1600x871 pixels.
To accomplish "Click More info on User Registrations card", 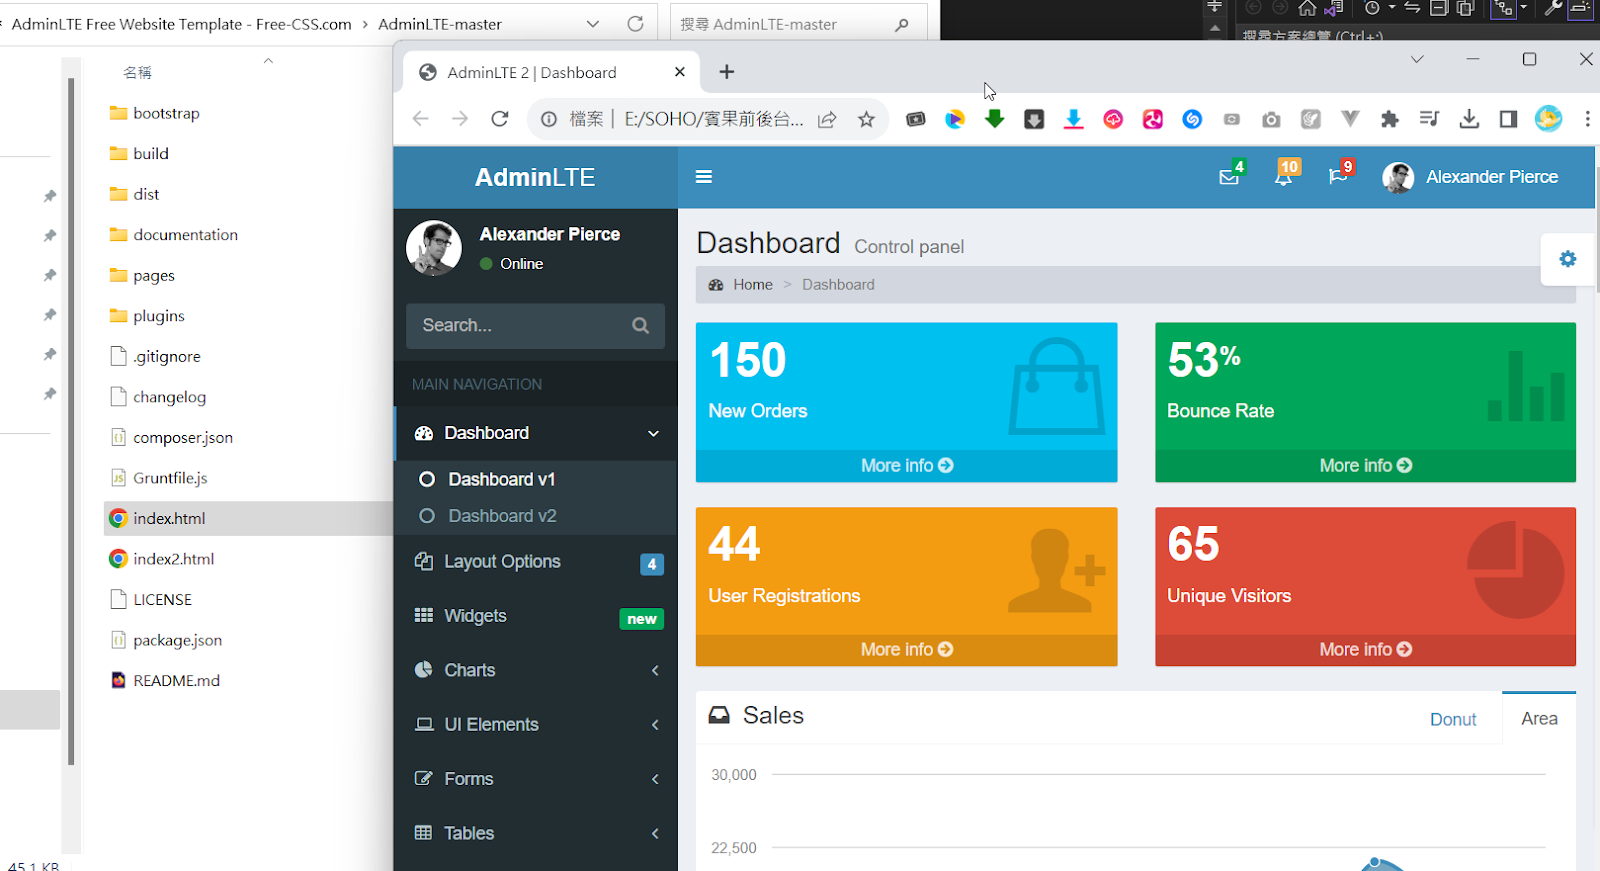I will coord(907,650).
